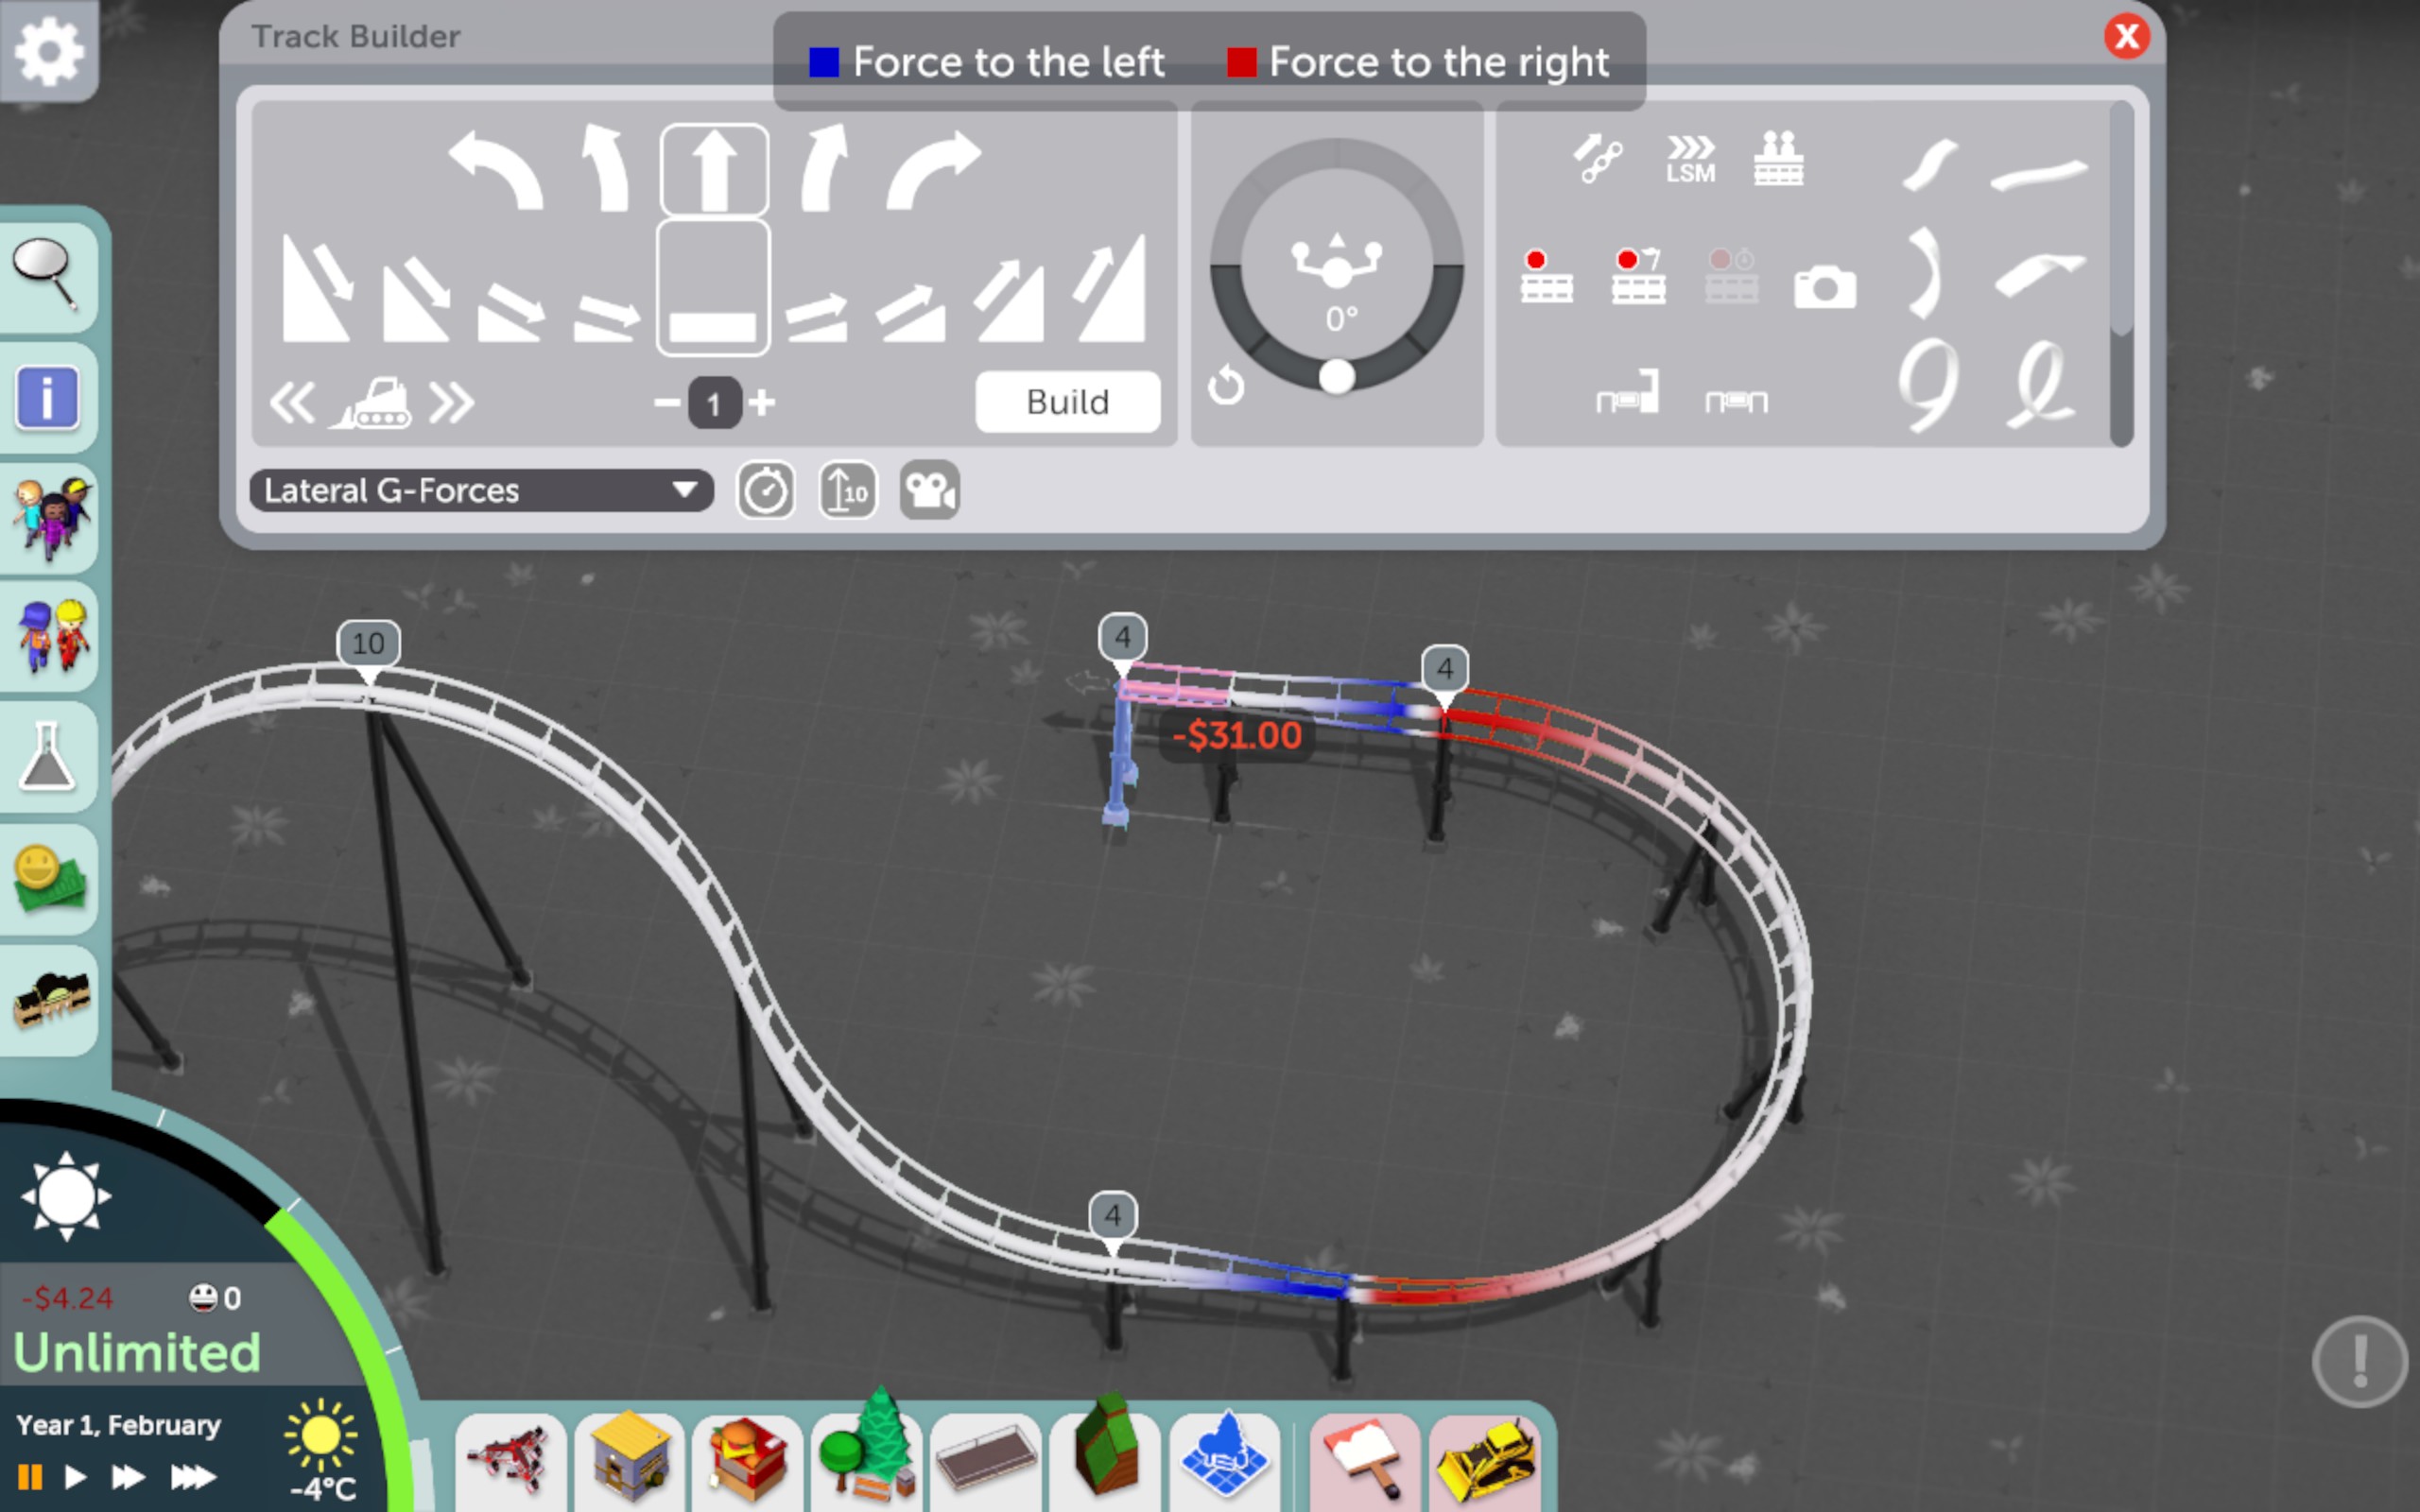Image resolution: width=2420 pixels, height=1512 pixels.
Task: Go to previous track segment
Action: point(292,403)
